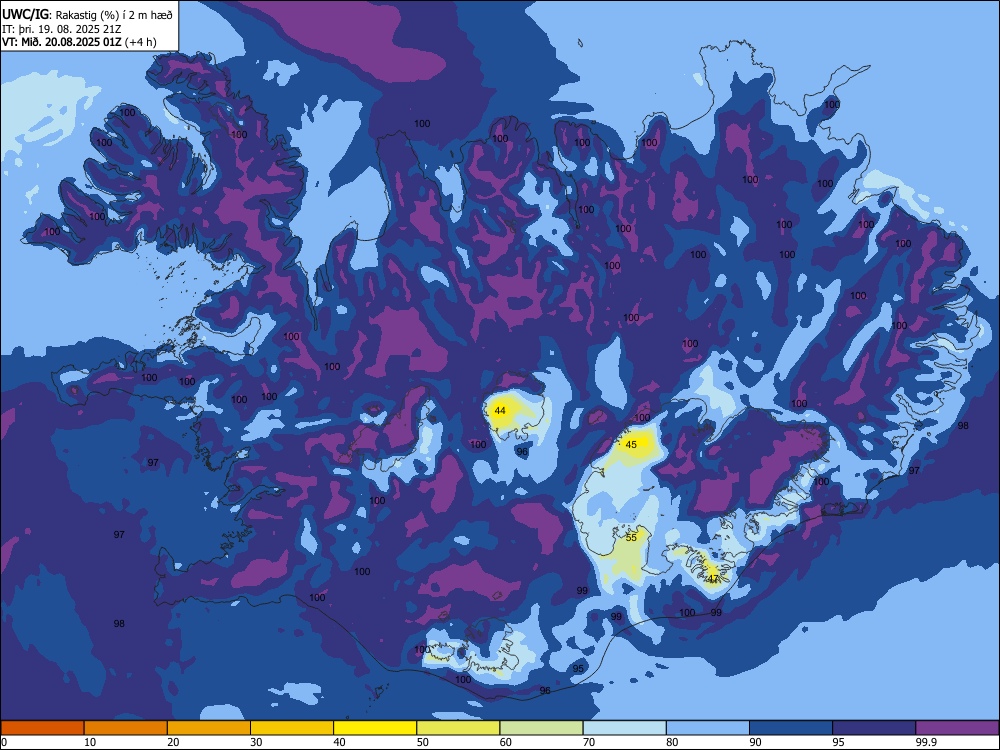This screenshot has width=1000, height=750.
Task: Click the legend tick label 60
Action: pyautogui.click(x=506, y=742)
